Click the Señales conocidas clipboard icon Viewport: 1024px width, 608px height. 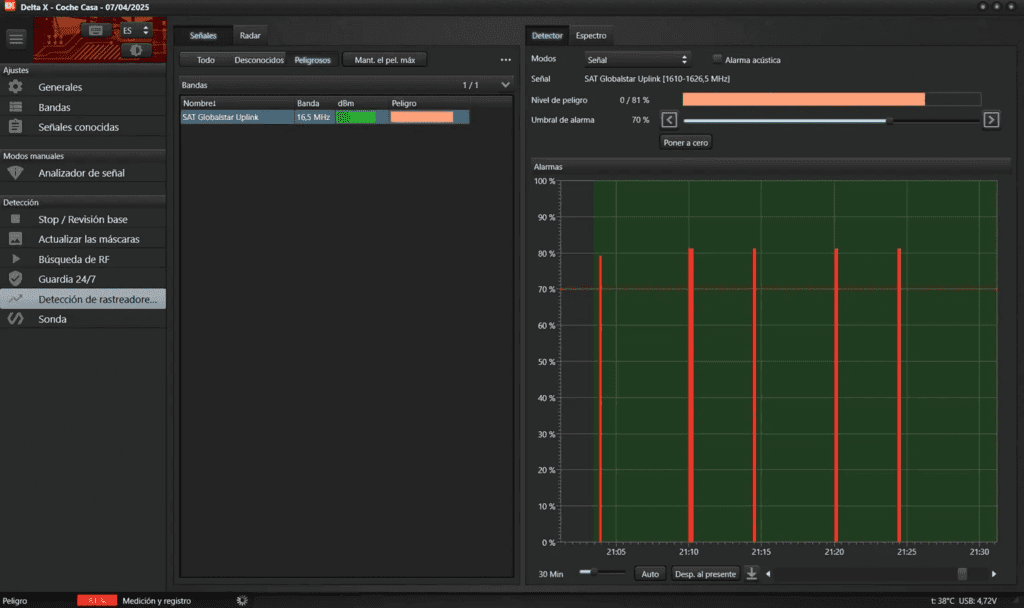(15, 127)
